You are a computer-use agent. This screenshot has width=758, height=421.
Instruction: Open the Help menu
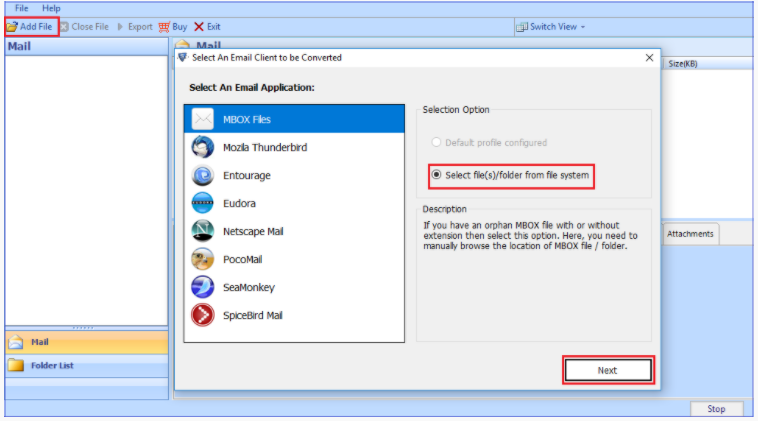51,8
